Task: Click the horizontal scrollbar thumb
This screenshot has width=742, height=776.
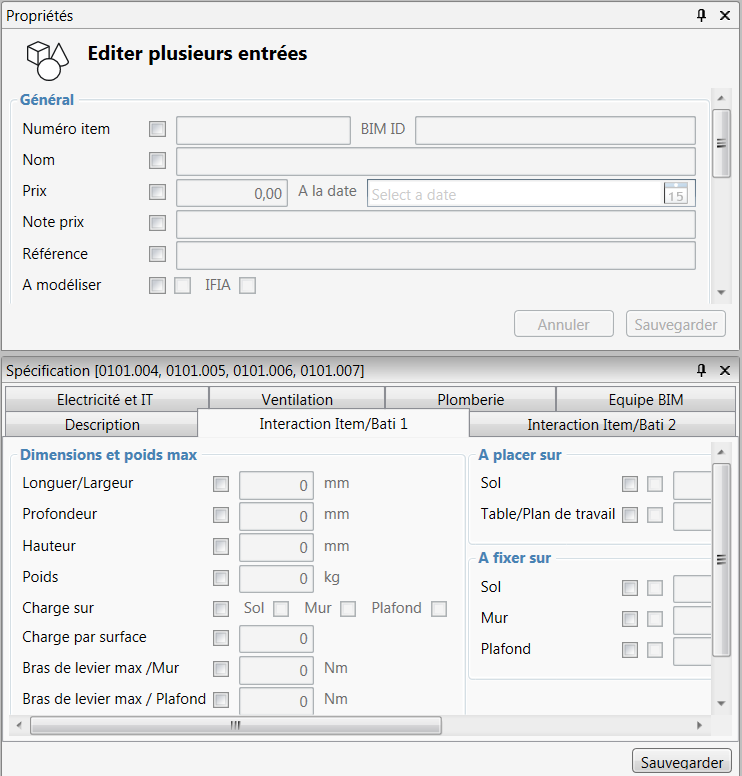Action: [236, 726]
